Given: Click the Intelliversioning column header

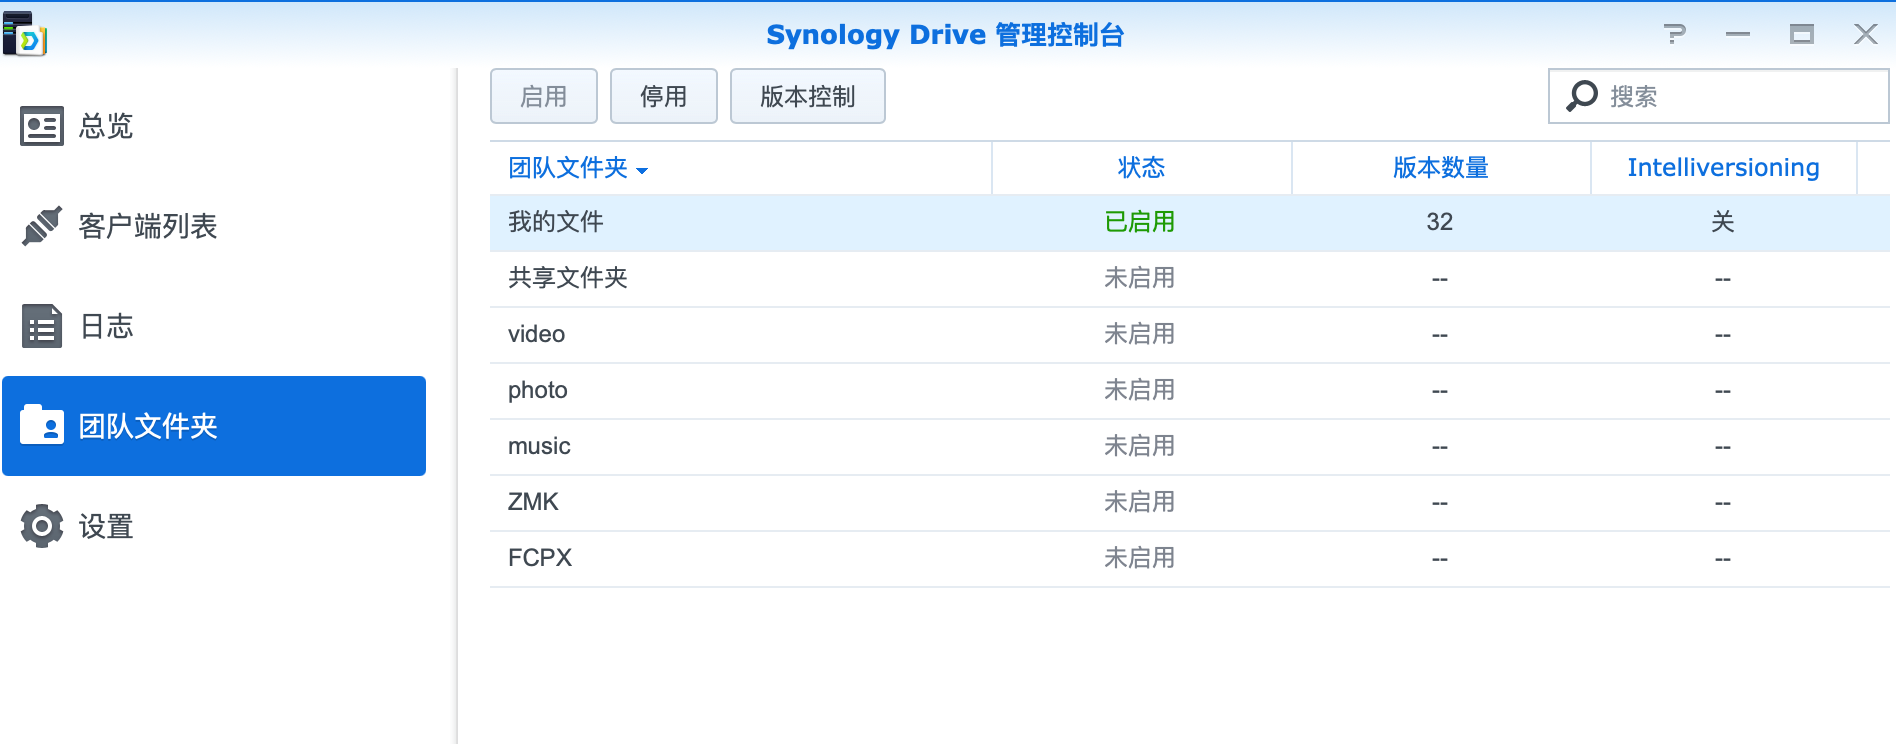Looking at the screenshot, I should point(1724,168).
